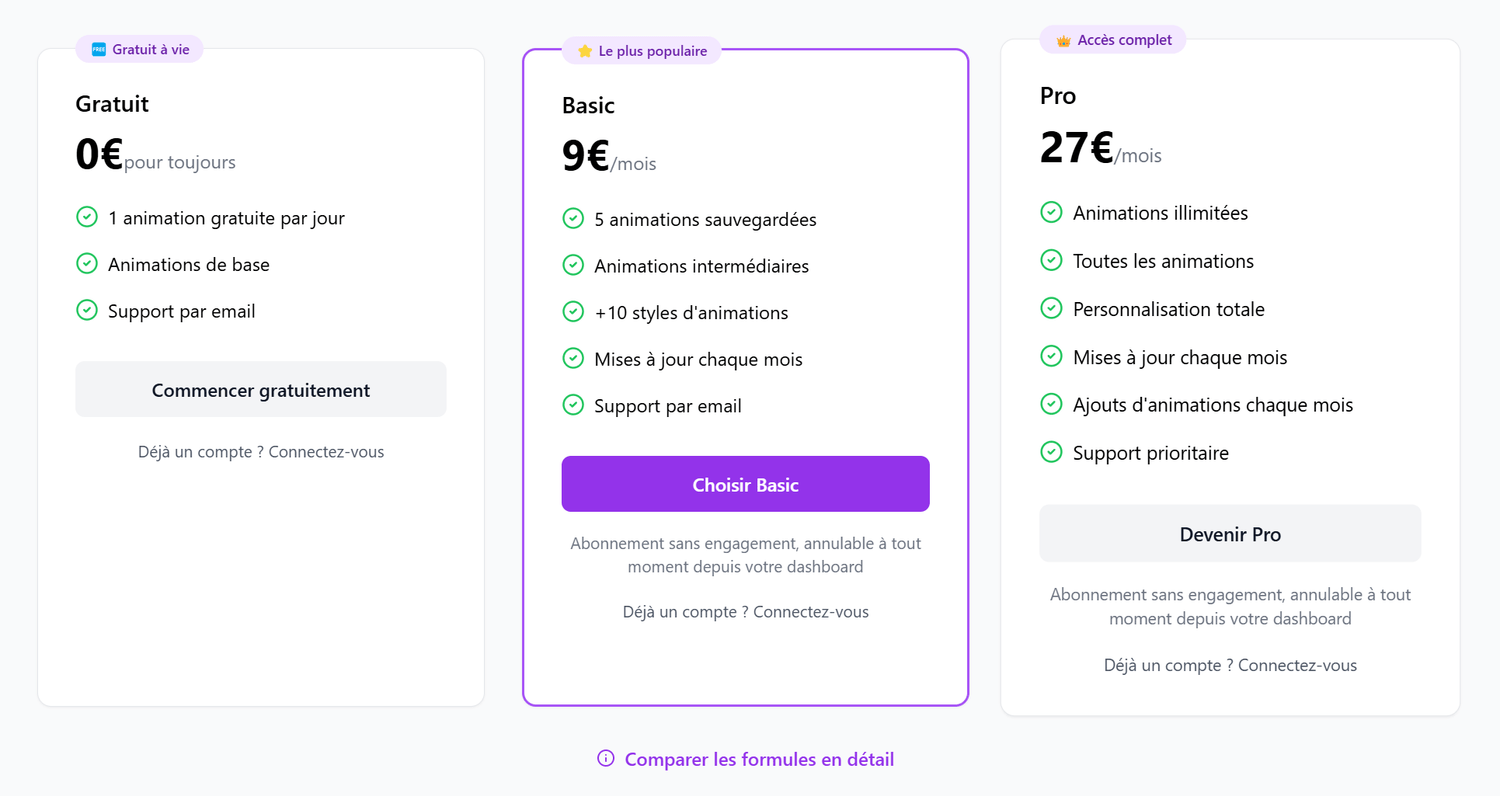Image resolution: width=1500 pixels, height=796 pixels.
Task: Click the info icon beside "Comparer les formules"
Action: [606, 759]
